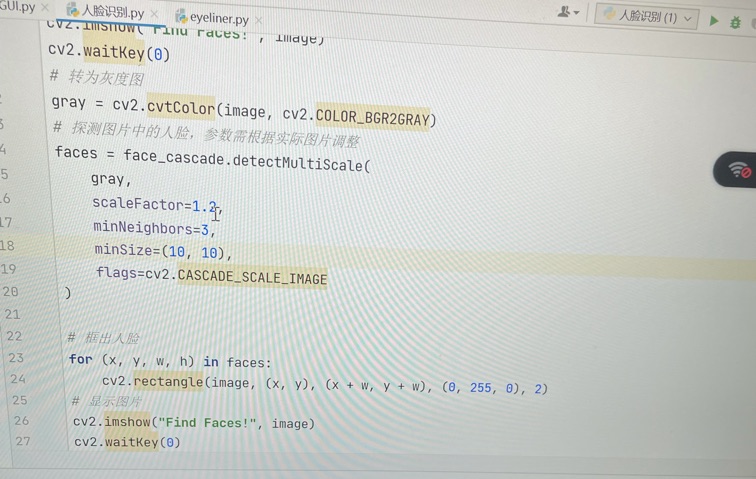Viewport: 756px width, 479px height.
Task: Close the 人脸识别.py tab
Action: [x=154, y=14]
